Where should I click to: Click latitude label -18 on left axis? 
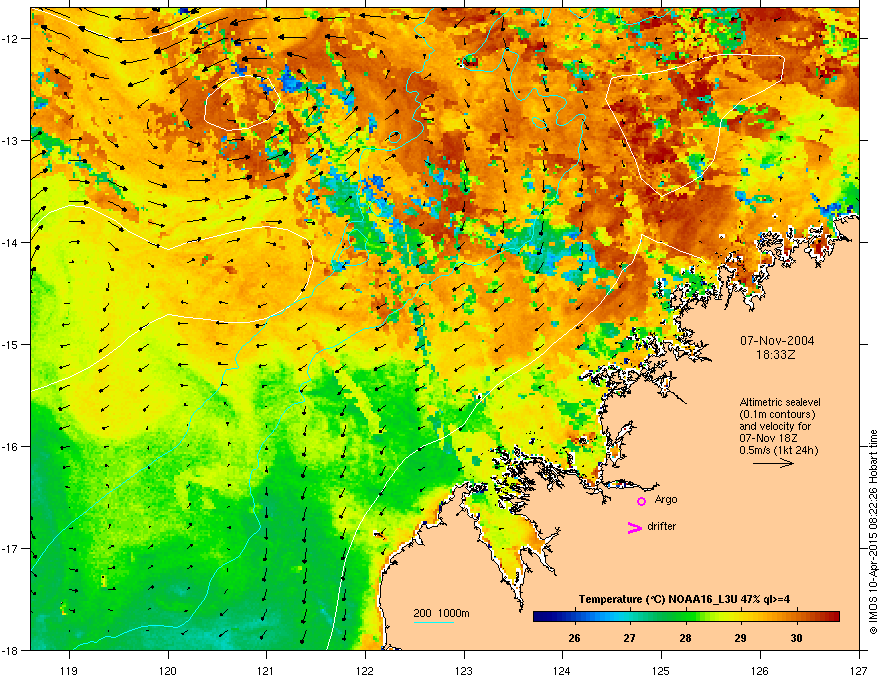point(11,650)
